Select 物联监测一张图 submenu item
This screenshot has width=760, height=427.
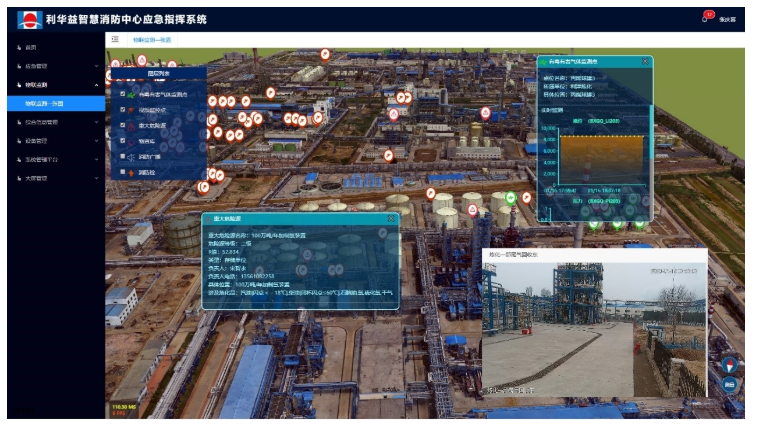point(56,104)
